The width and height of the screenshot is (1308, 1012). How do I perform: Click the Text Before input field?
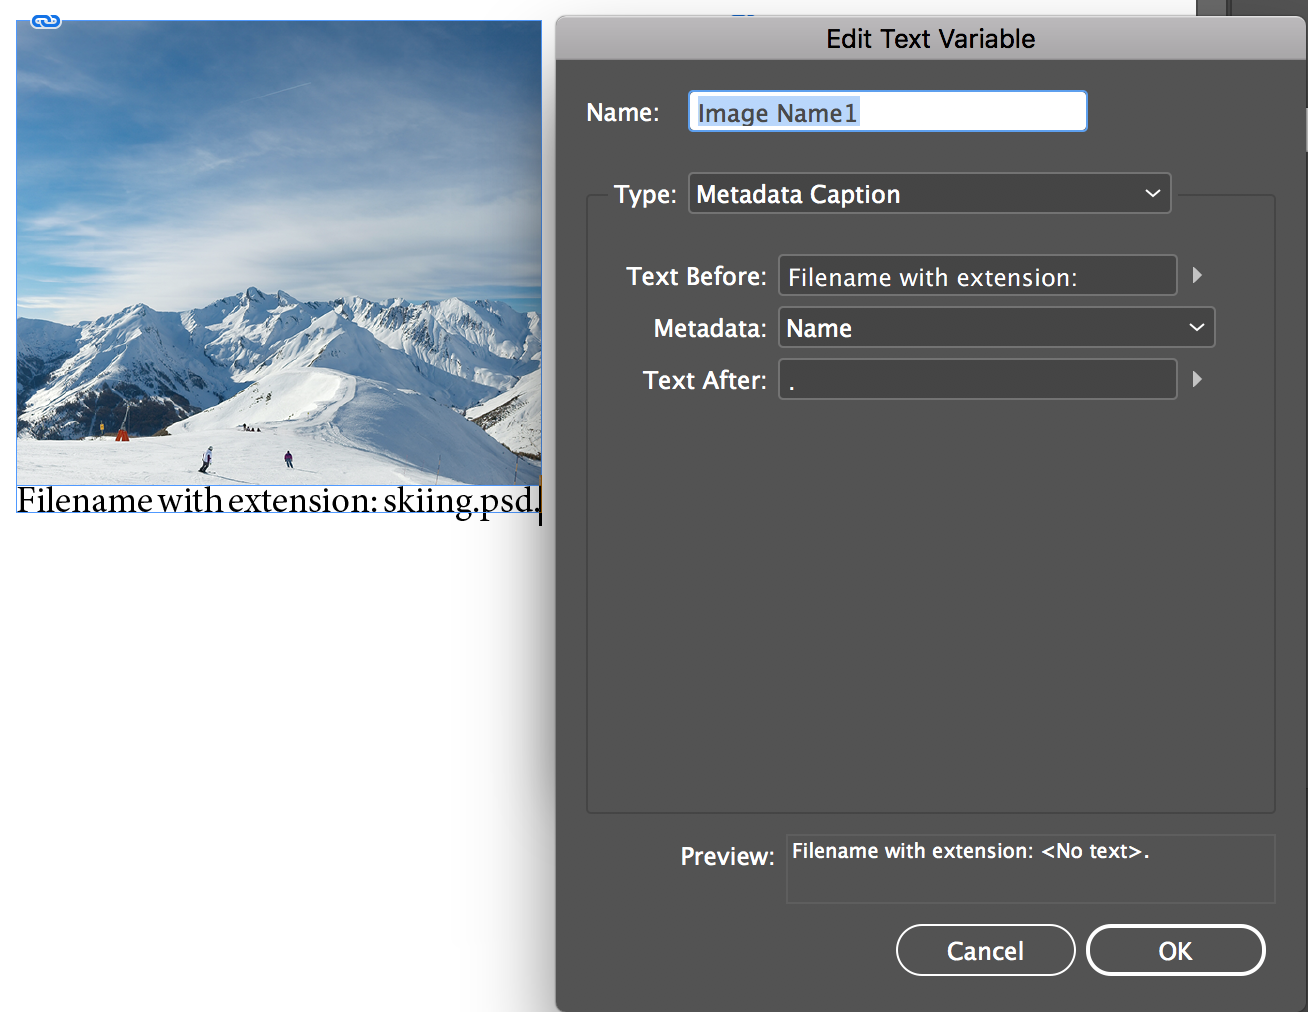[x=977, y=276]
